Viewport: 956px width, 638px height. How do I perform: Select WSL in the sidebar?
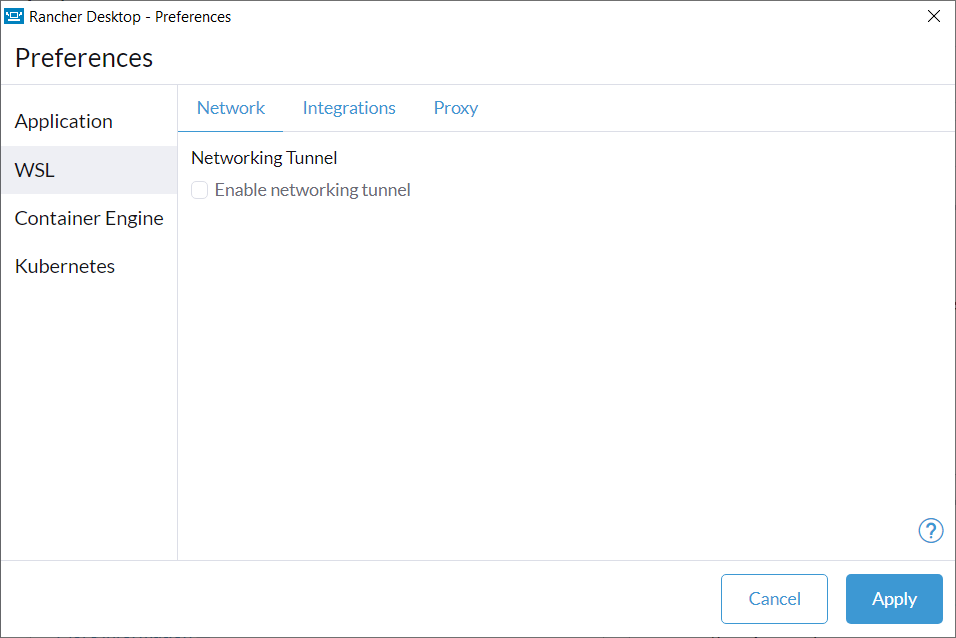[x=89, y=170]
